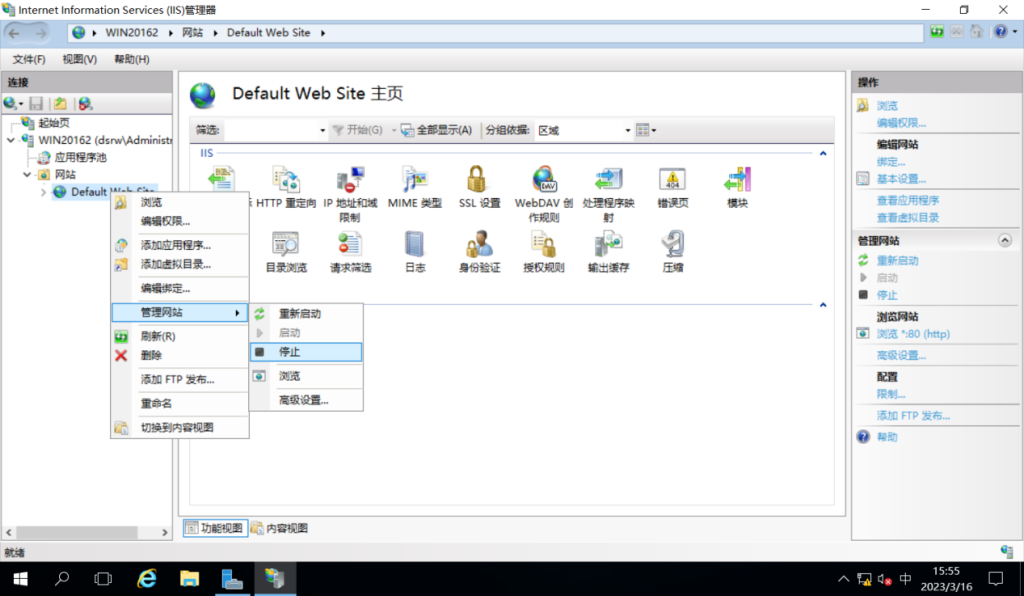Screen dimensions: 1024x596
Task: Click the green refresh icon beside address bar
Action: tap(936, 32)
